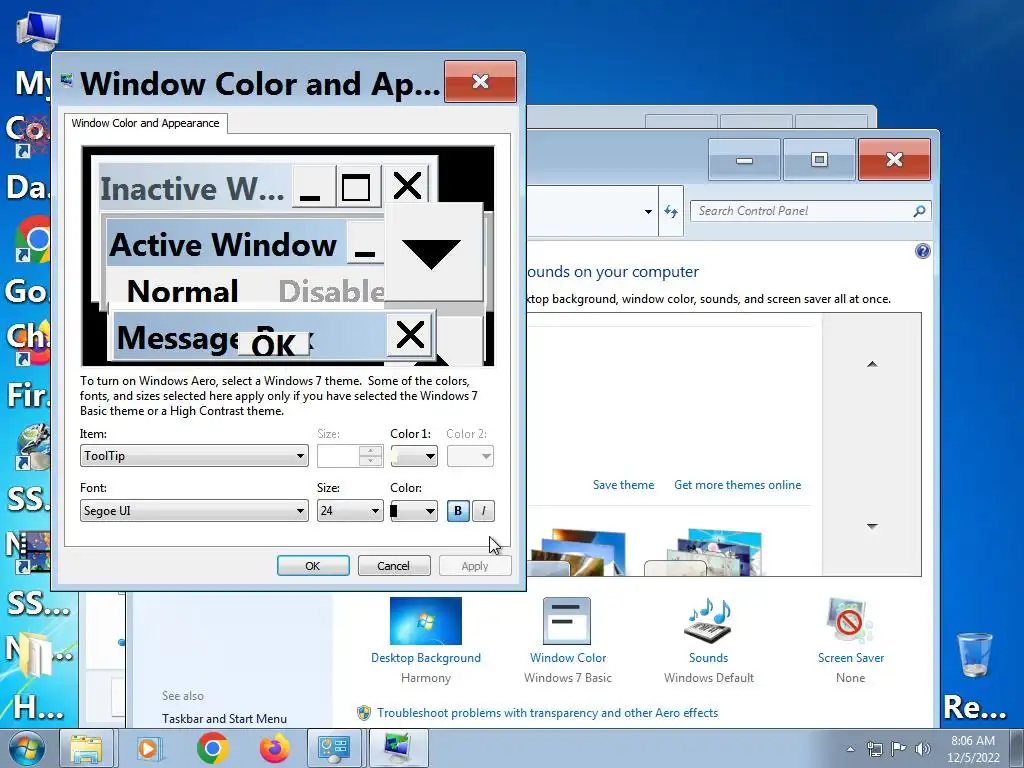This screenshot has width=1024, height=768.
Task: Click Cancel in Window Color and Appearance dialog
Action: tap(394, 566)
